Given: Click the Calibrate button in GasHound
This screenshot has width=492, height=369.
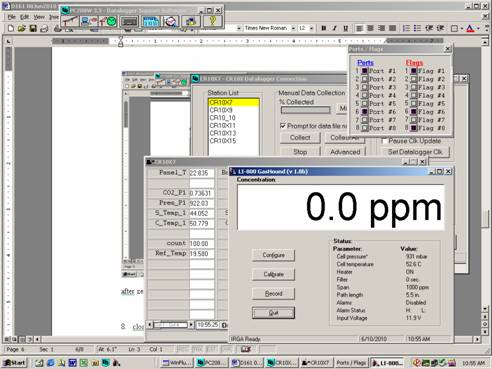Looking at the screenshot, I should pos(273,274).
